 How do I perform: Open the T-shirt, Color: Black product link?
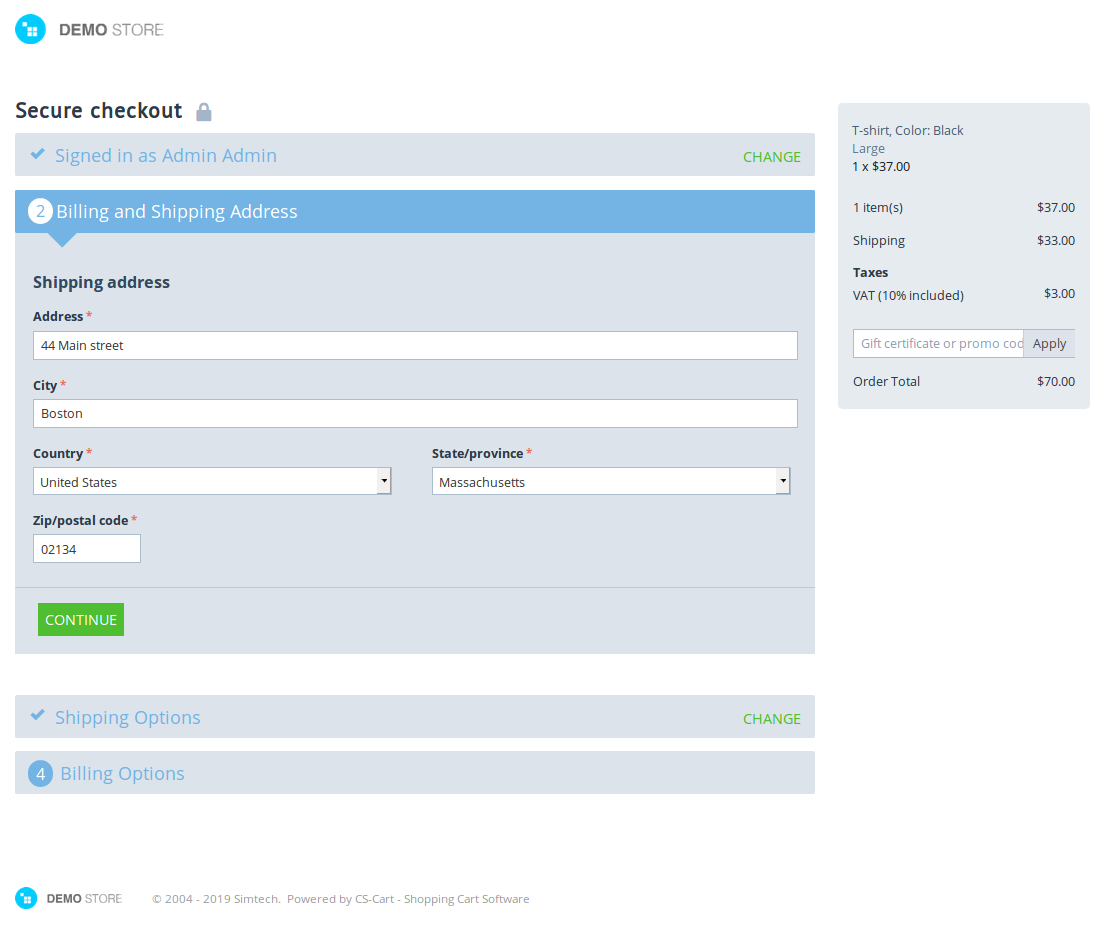[x=907, y=130]
